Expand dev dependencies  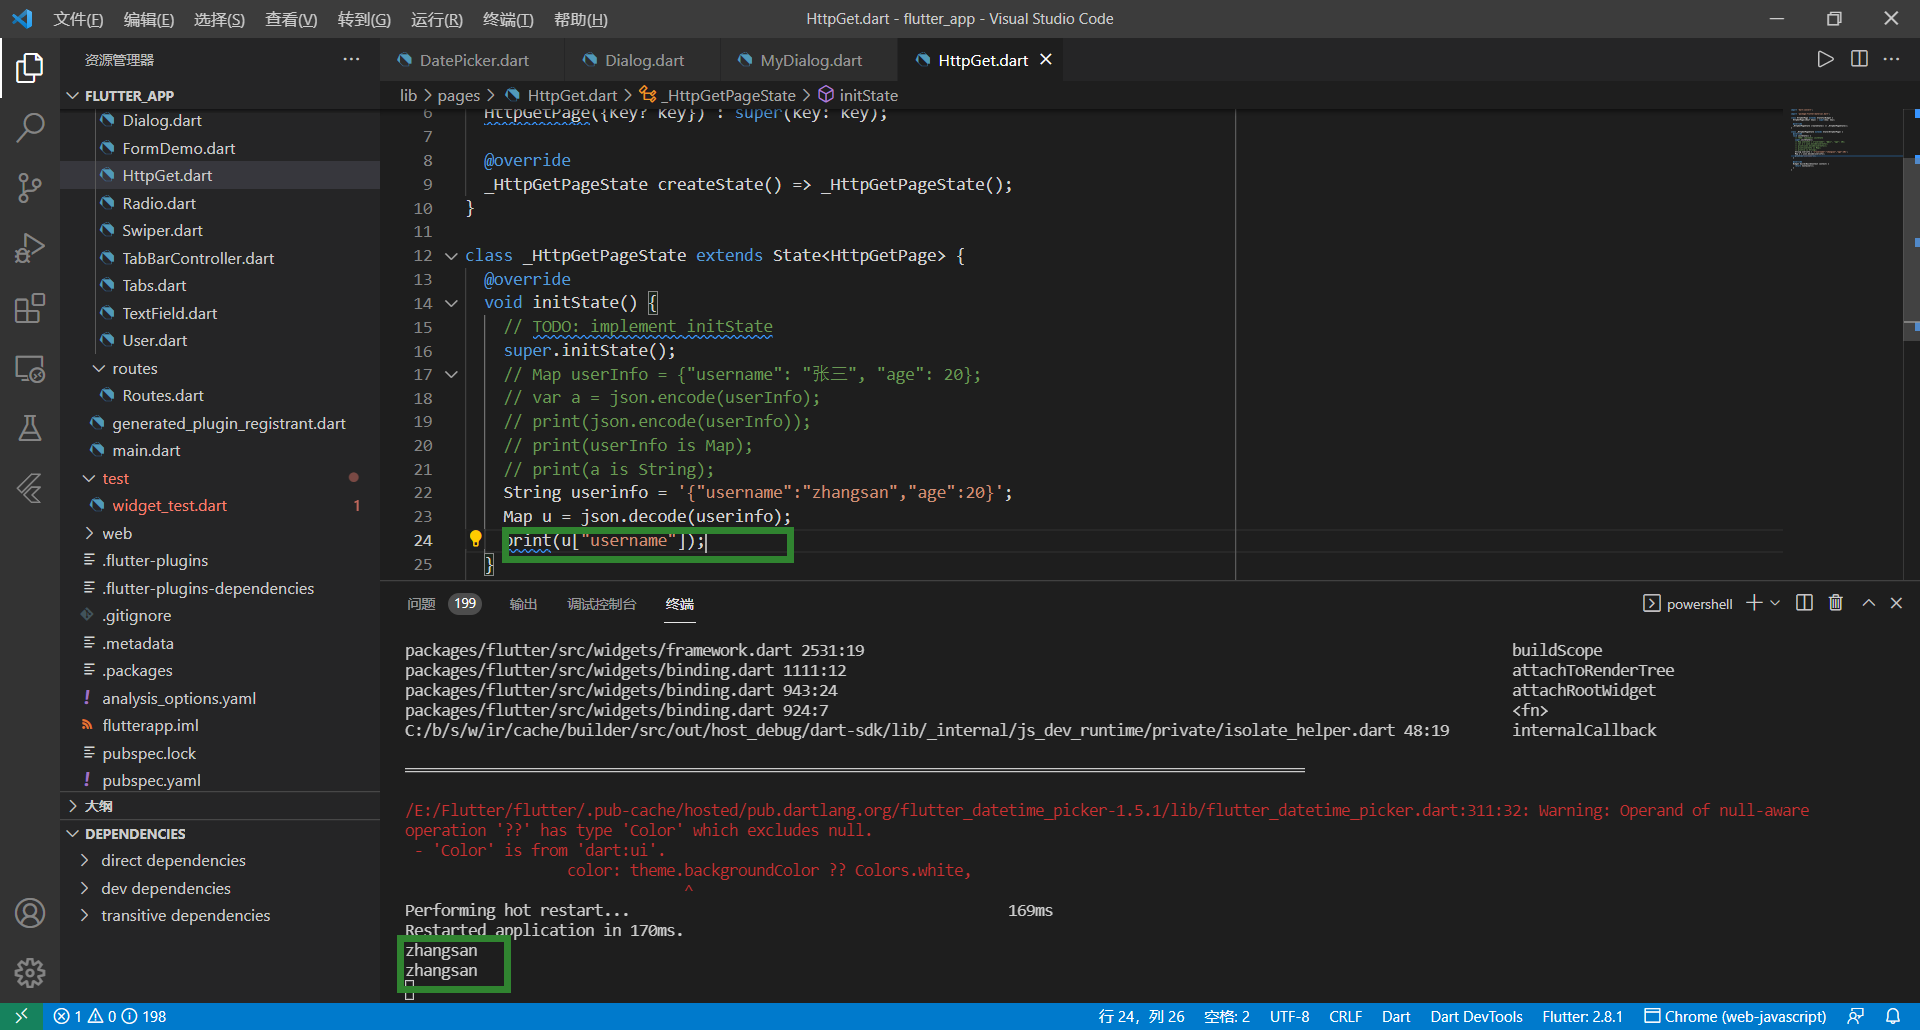pos(166,888)
